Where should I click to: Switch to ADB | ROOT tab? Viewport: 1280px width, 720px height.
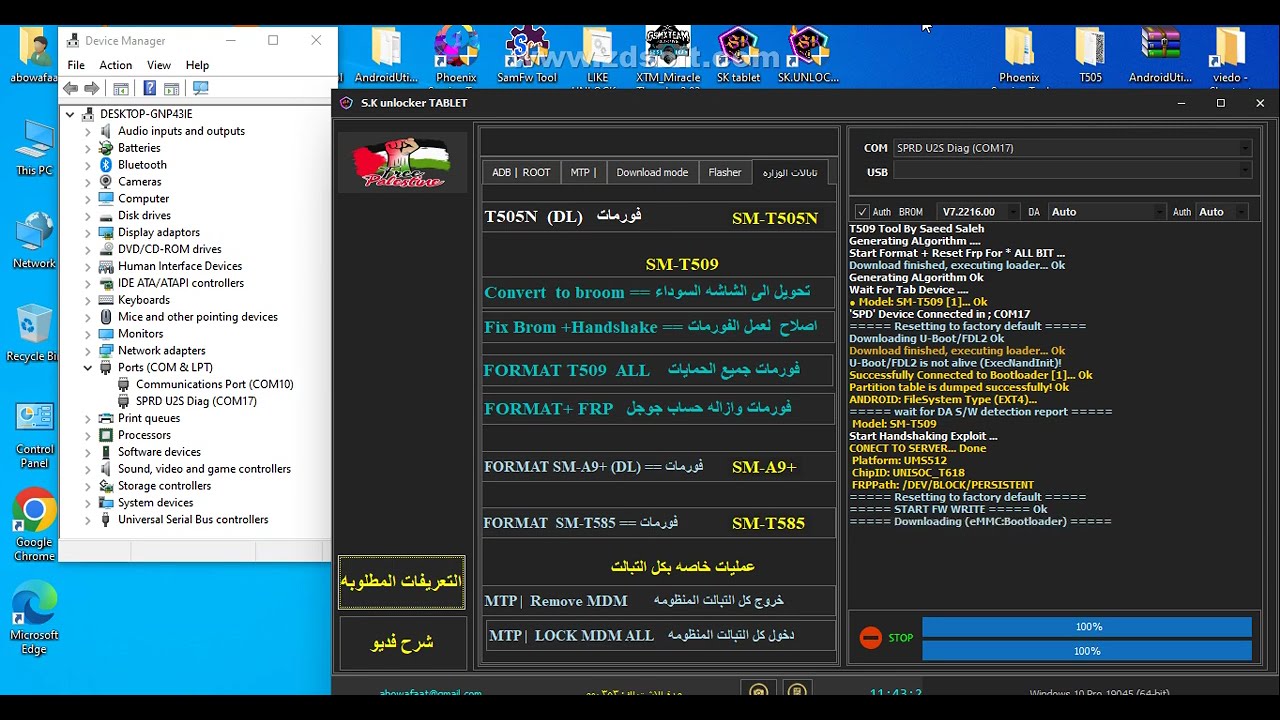point(521,172)
